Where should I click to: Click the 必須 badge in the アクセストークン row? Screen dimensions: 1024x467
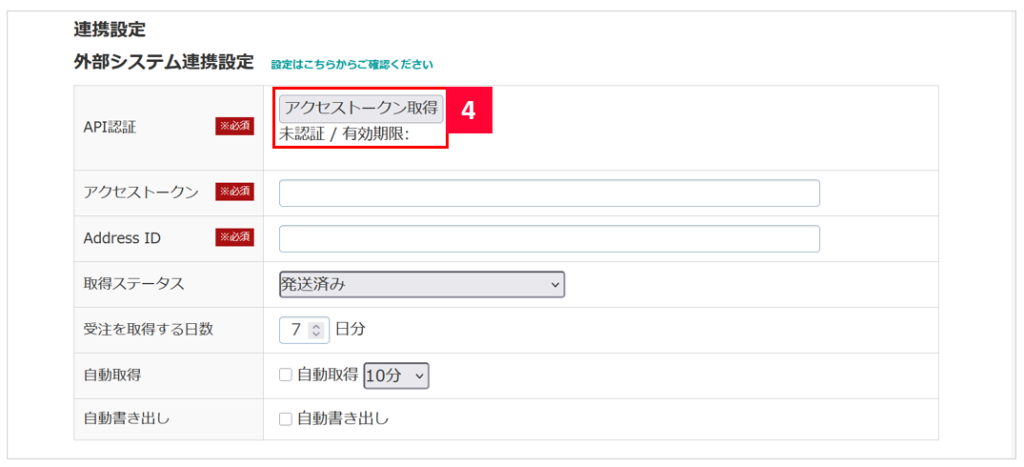click(234, 192)
